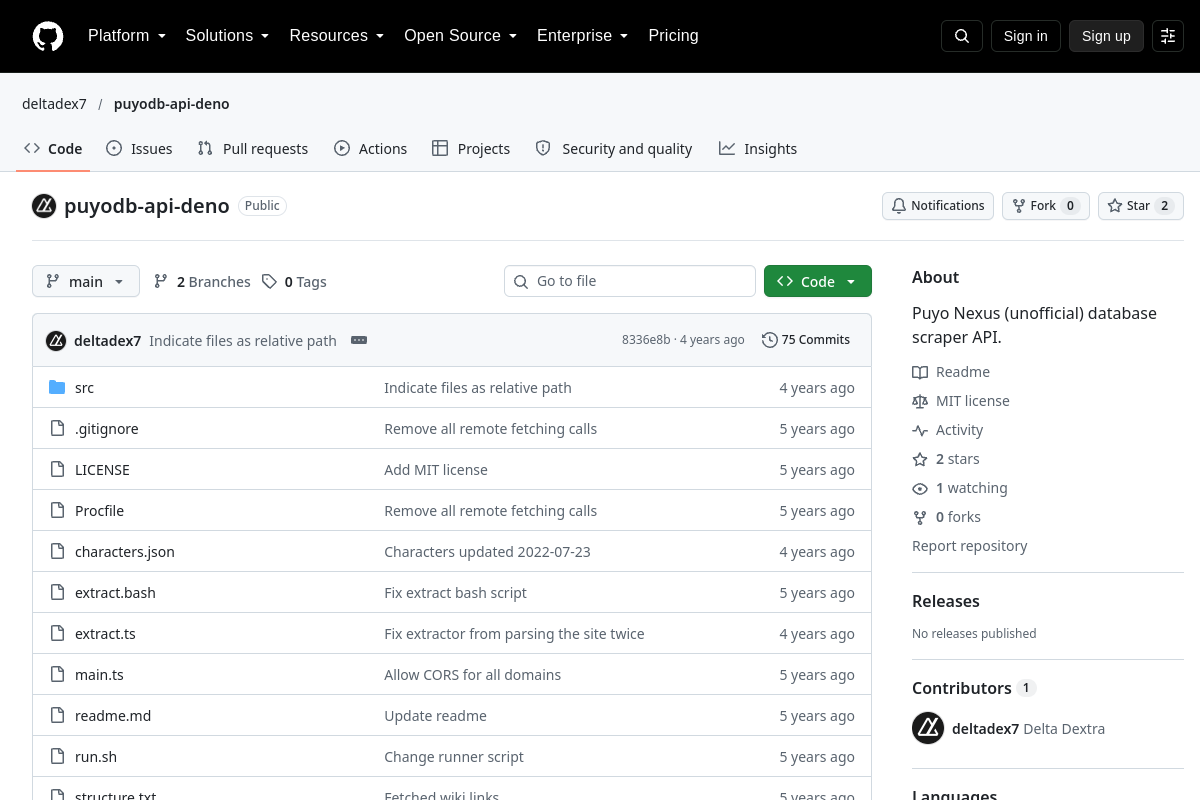
Task: View the 75 Commits history
Action: point(806,340)
